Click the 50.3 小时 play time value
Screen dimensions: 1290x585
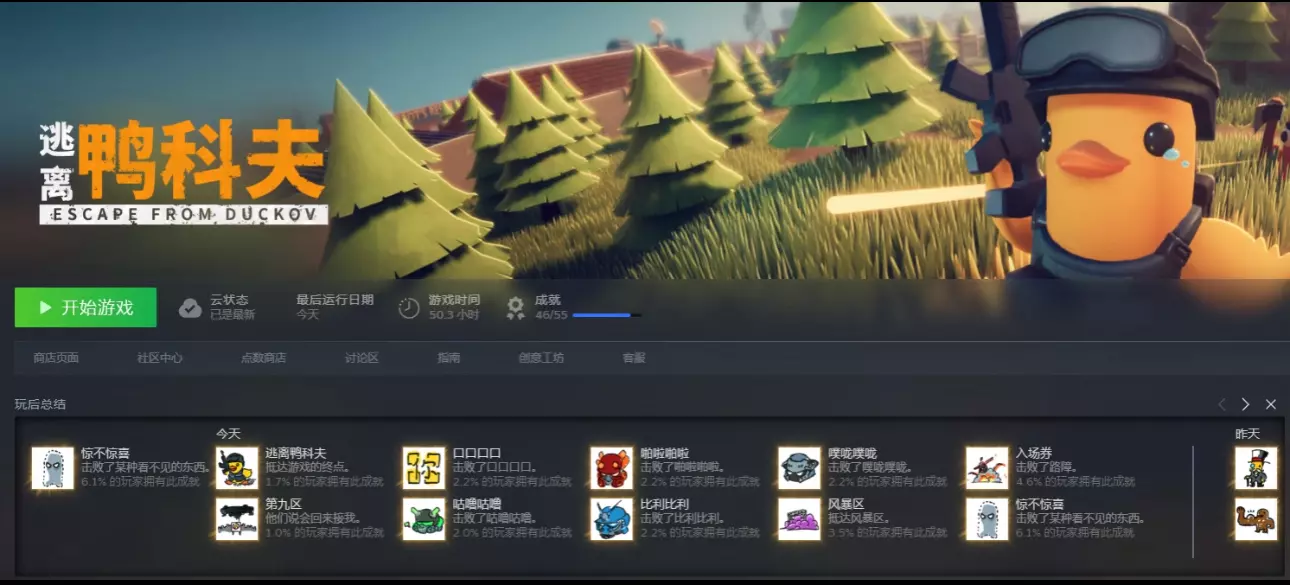tap(454, 314)
